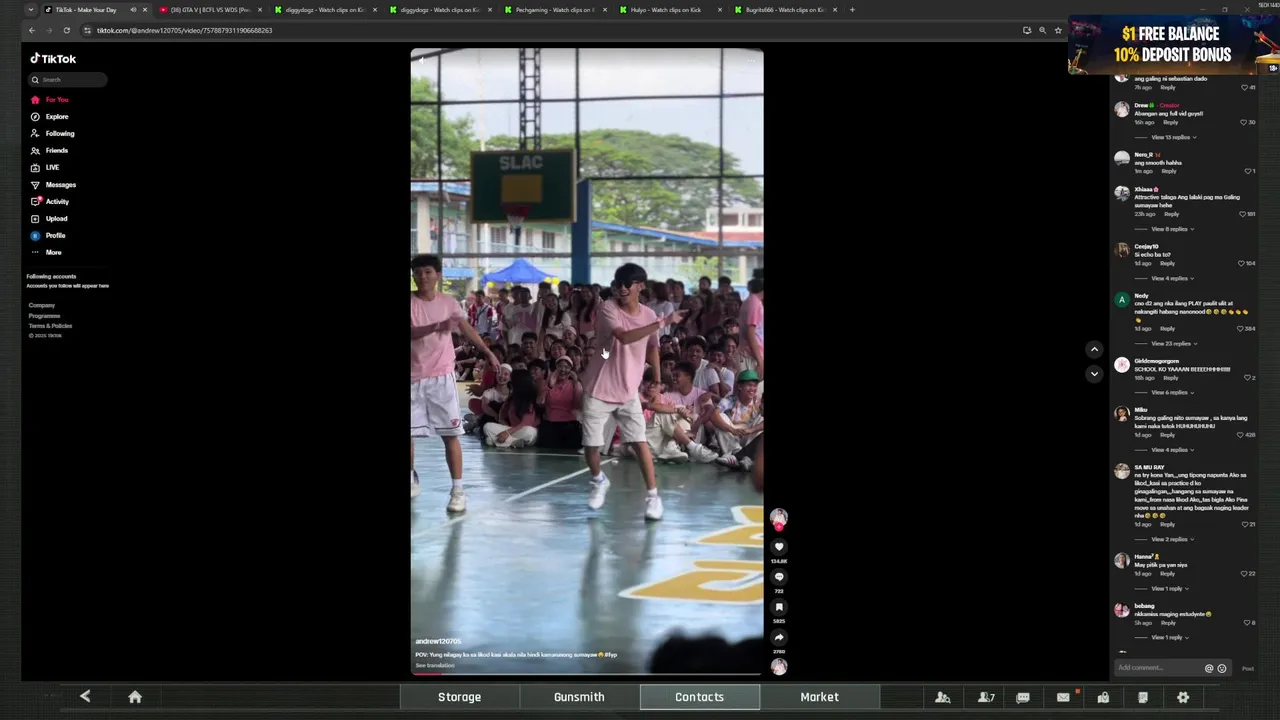Reload the page in browser
The width and height of the screenshot is (1280, 720).
point(67,30)
